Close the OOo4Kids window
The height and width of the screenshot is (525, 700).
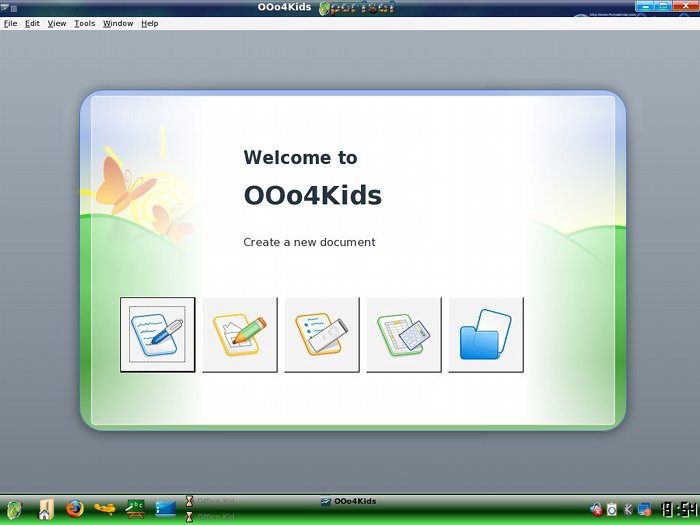685,6
